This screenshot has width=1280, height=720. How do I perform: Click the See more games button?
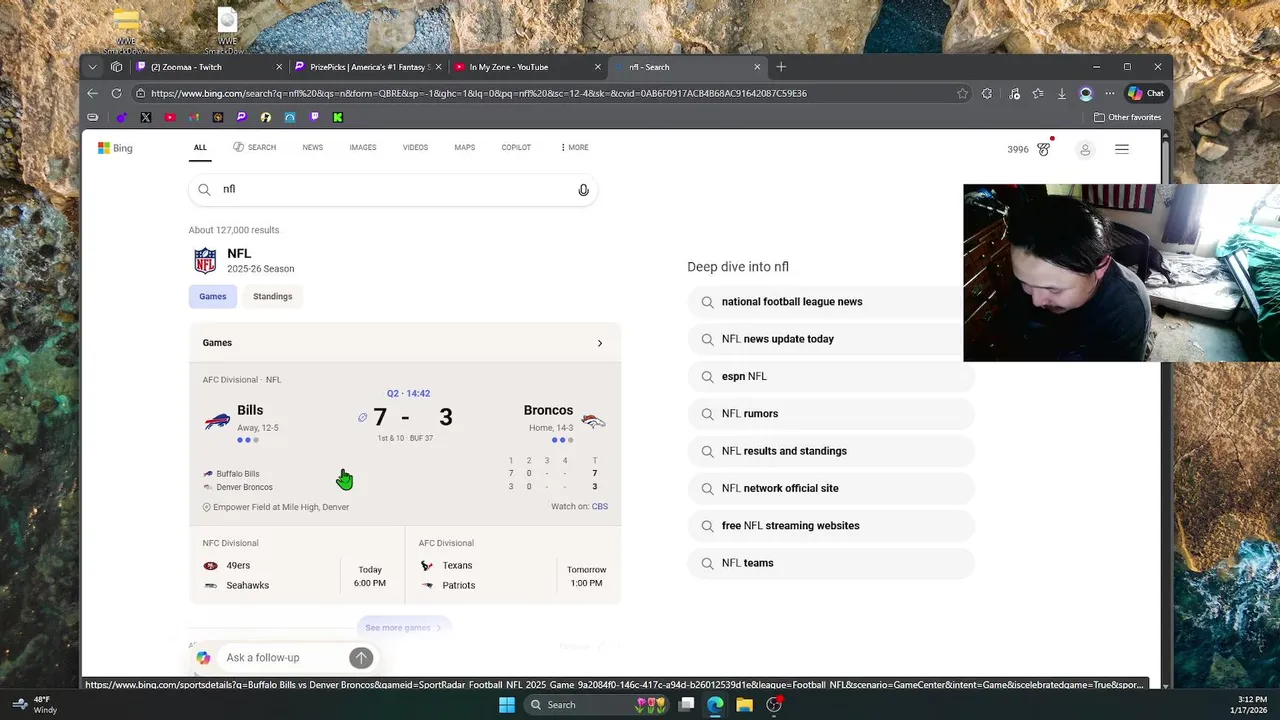click(404, 628)
